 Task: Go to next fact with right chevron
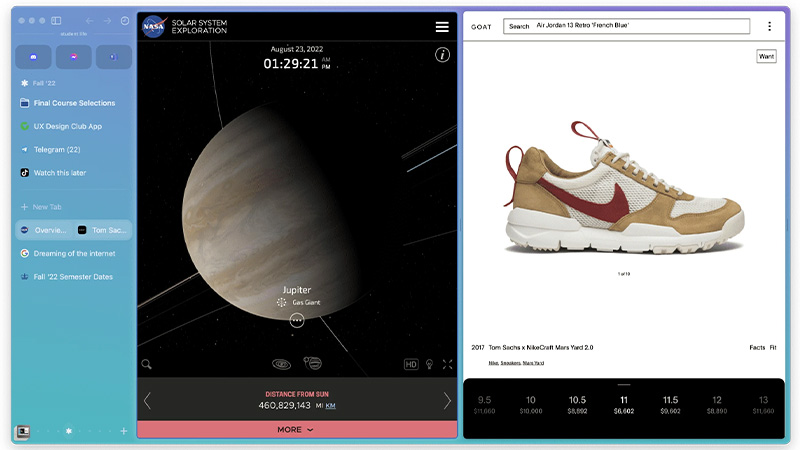click(x=447, y=401)
